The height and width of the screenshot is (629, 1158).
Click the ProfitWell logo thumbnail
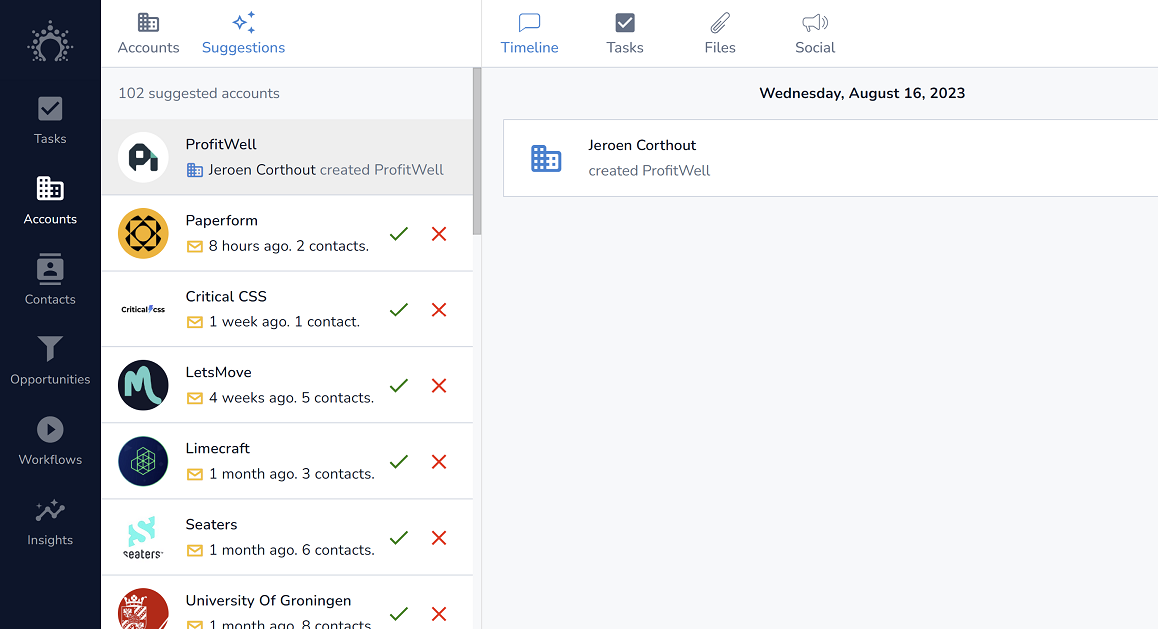(x=143, y=157)
